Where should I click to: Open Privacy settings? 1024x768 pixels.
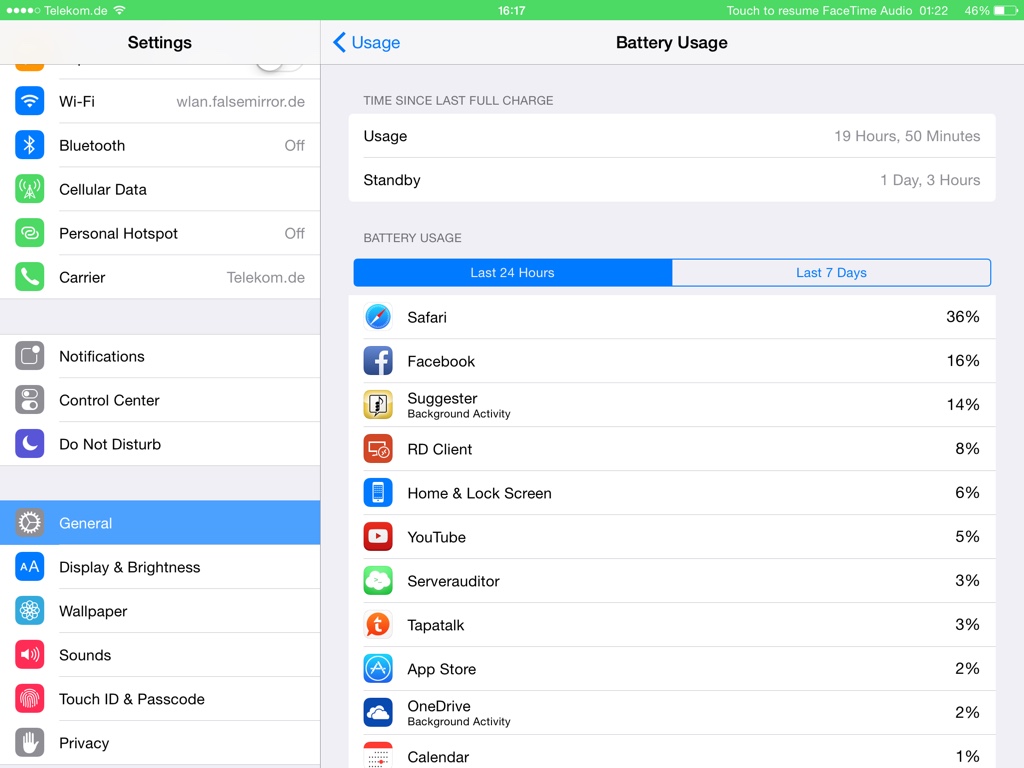click(160, 743)
